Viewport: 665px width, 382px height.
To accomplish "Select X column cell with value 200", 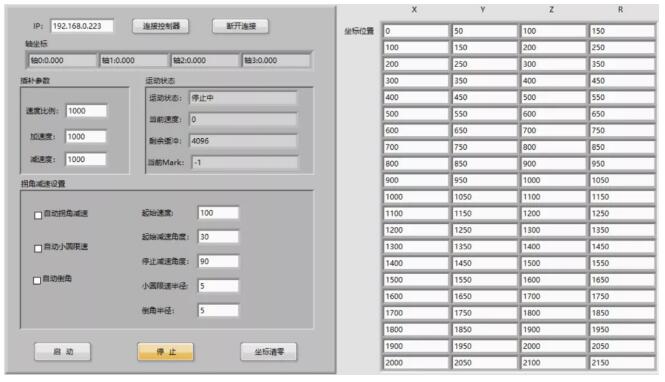I will pyautogui.click(x=416, y=64).
